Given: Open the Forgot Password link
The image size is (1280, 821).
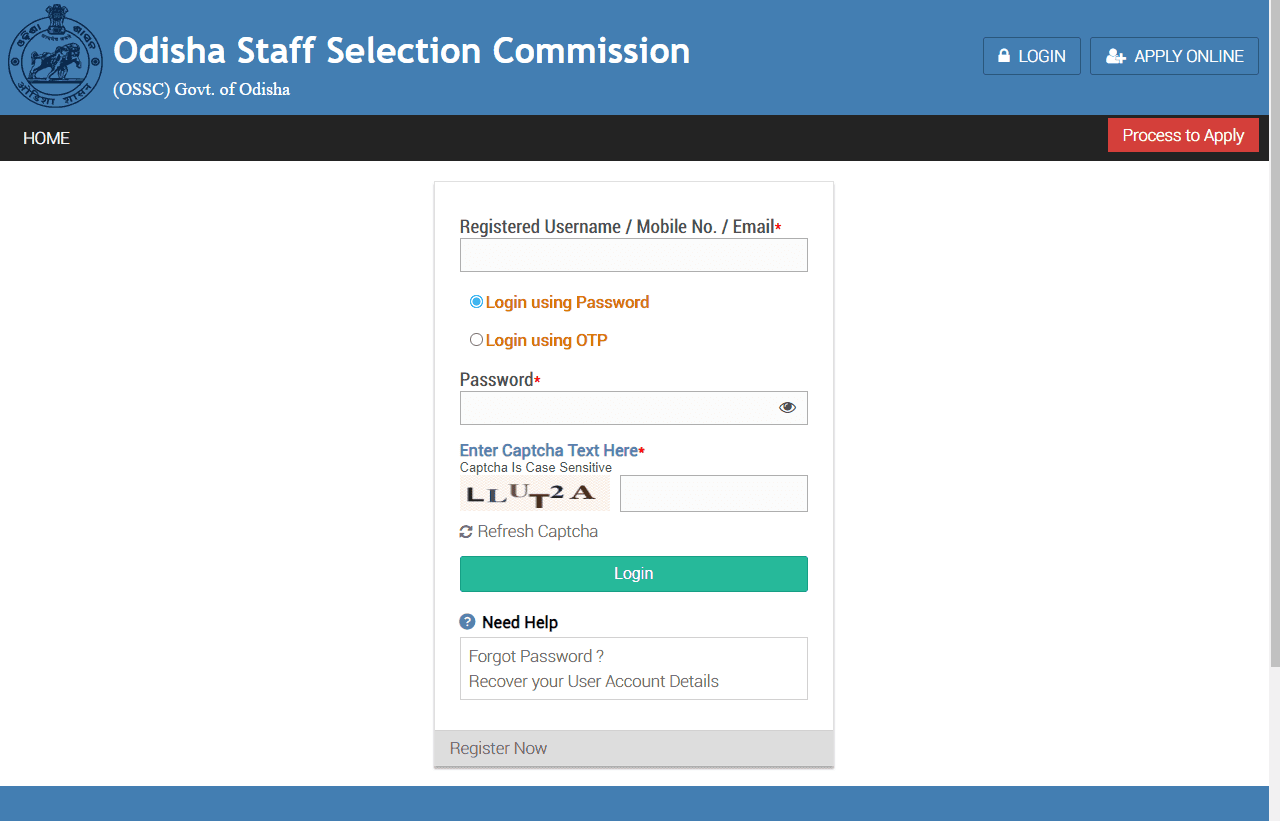Looking at the screenshot, I should pos(536,656).
